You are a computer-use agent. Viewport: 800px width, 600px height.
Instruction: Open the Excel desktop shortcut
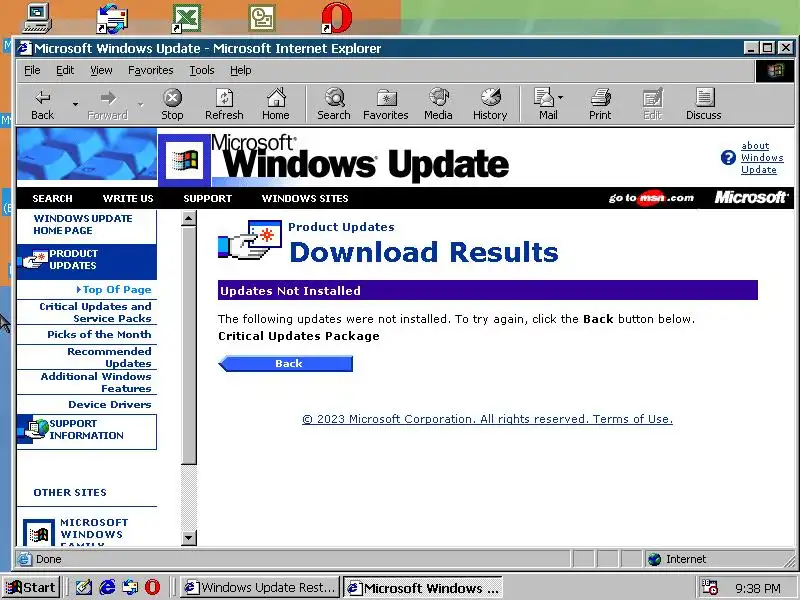(186, 18)
